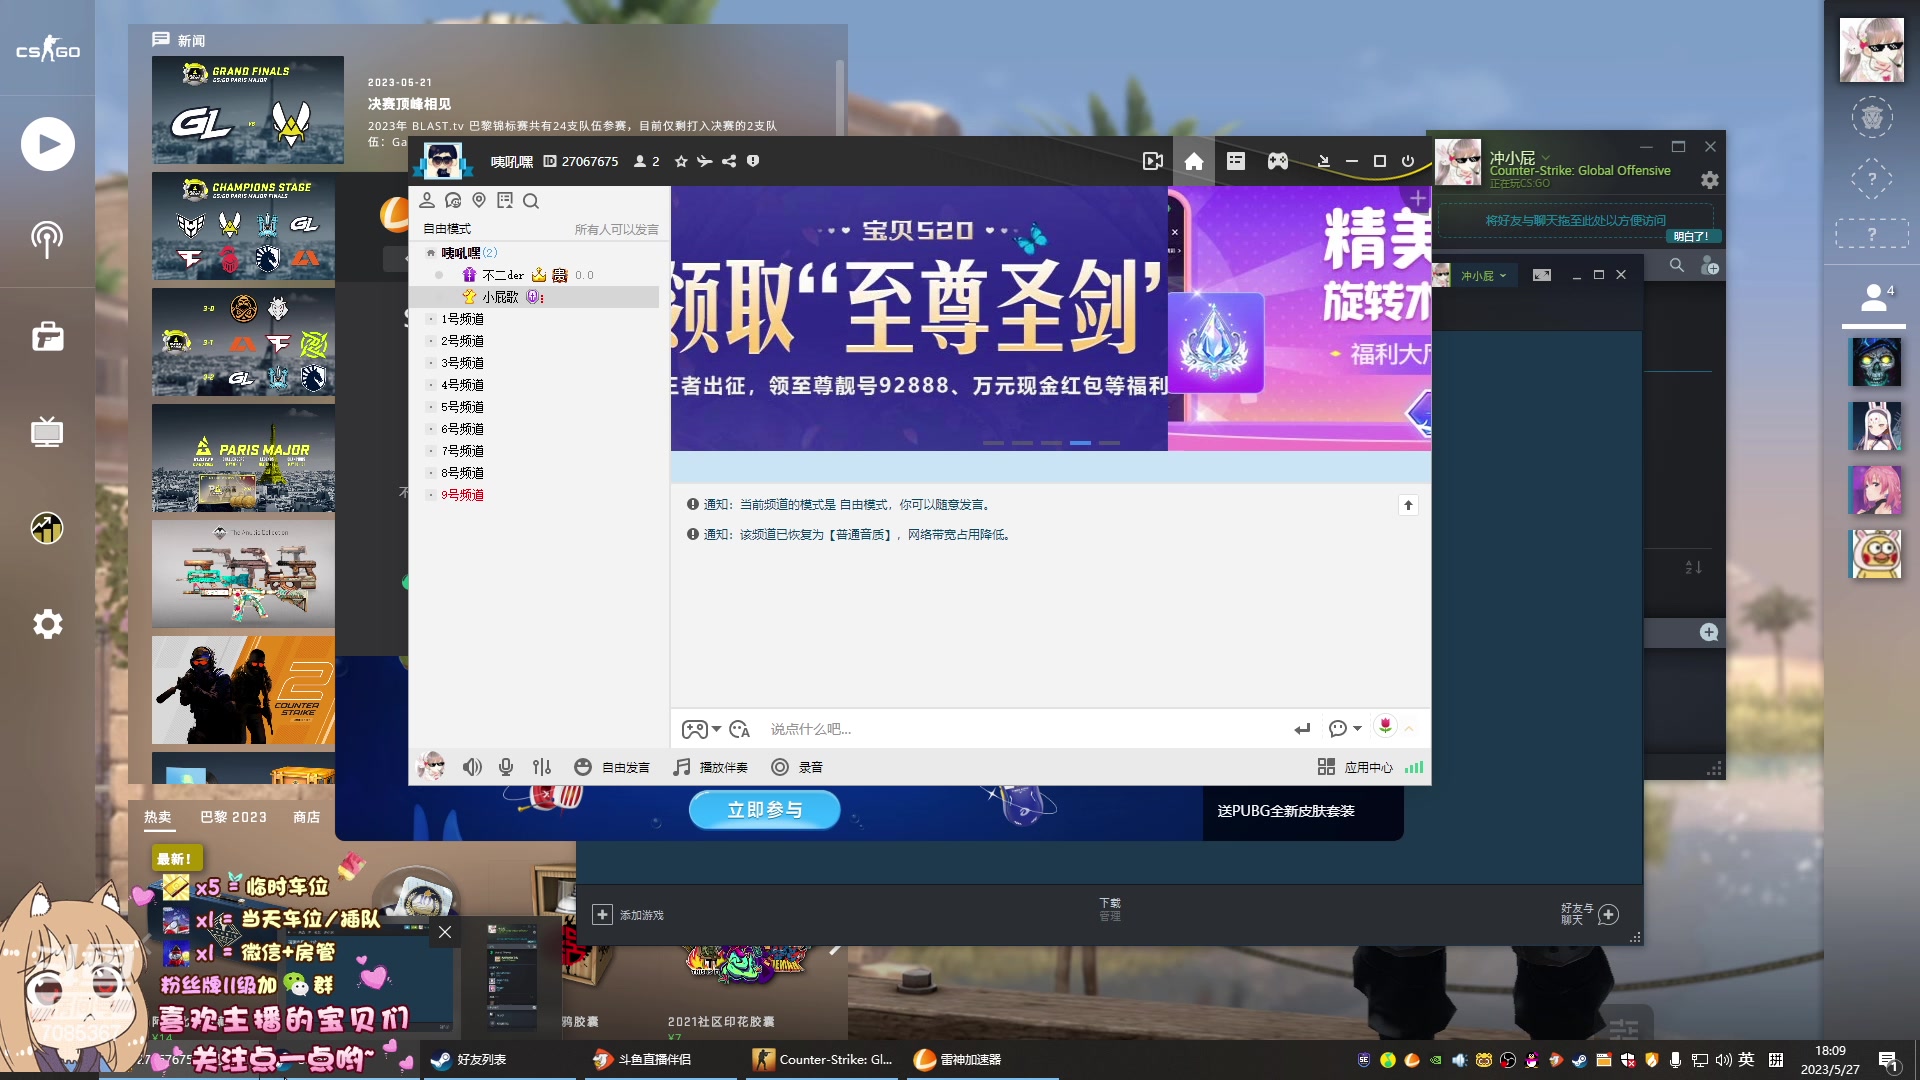
Task: Share the YY channel via share icon
Action: click(729, 161)
